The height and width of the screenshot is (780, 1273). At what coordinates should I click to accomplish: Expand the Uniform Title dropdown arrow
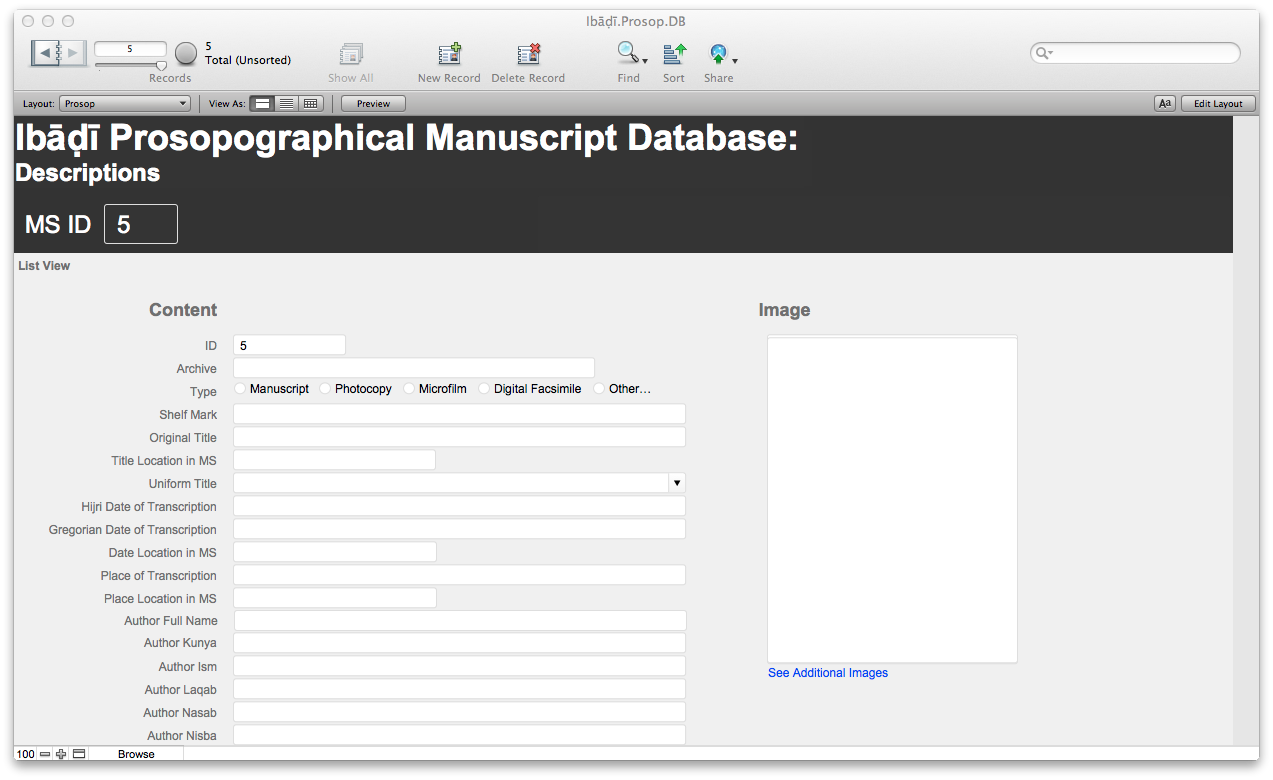(677, 483)
